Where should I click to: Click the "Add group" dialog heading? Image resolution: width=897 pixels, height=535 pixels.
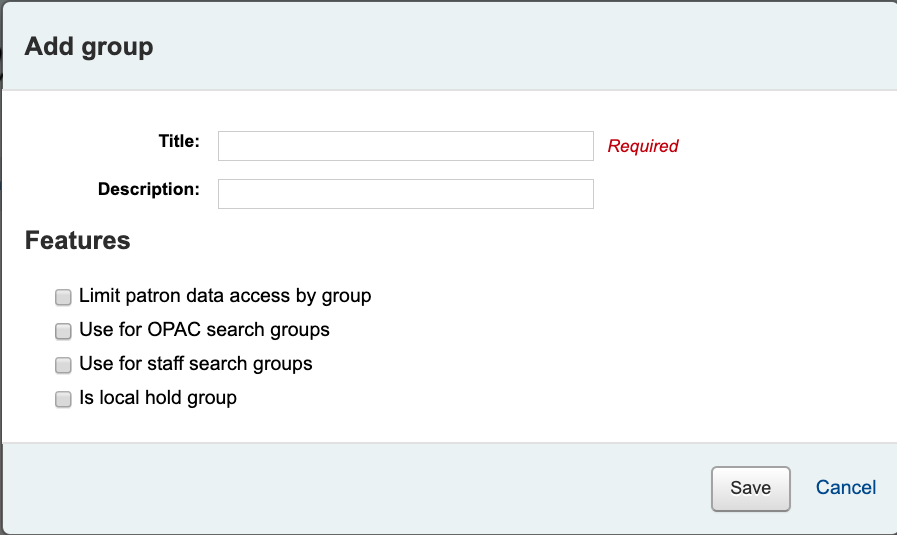pyautogui.click(x=89, y=47)
